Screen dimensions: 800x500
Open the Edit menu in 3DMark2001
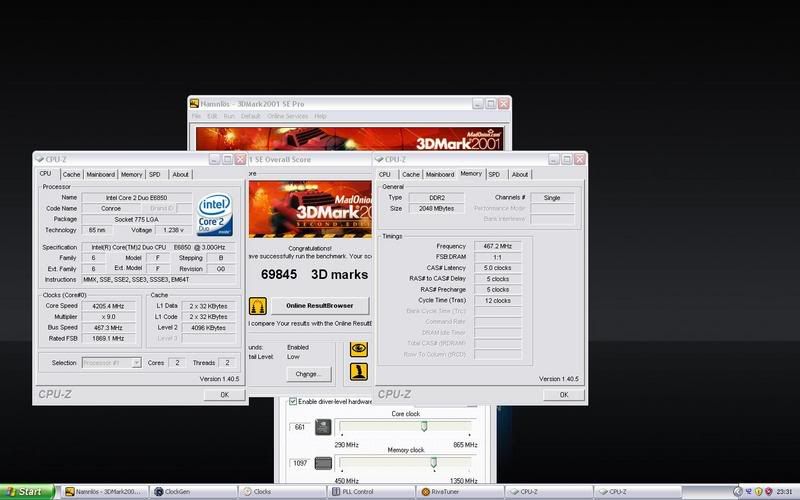(212, 116)
